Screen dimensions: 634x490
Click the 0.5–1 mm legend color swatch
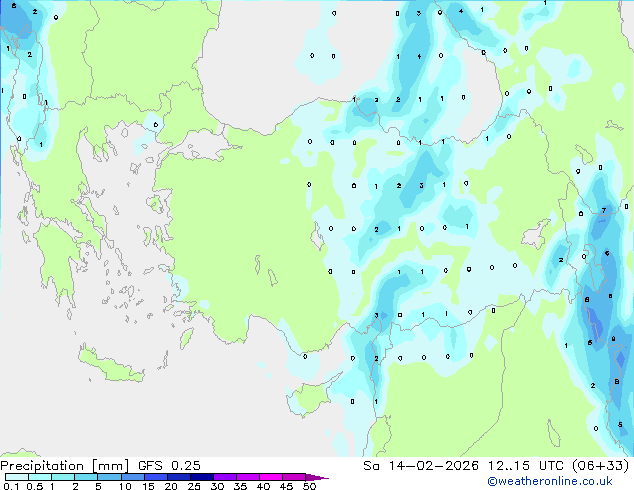click(x=40, y=477)
